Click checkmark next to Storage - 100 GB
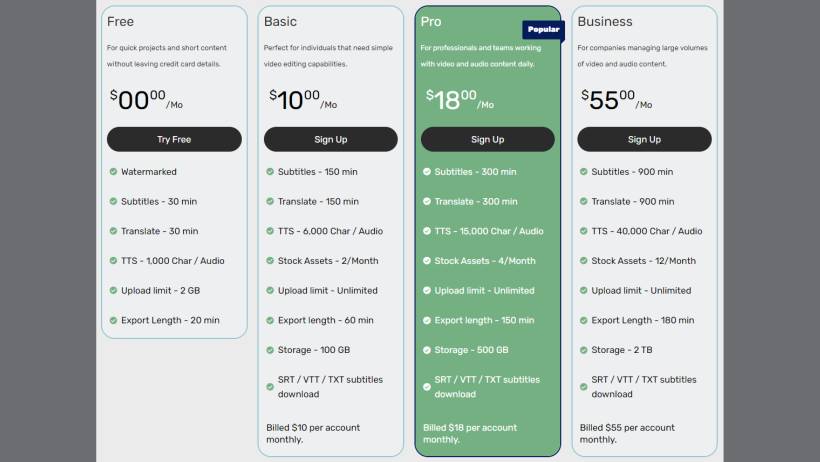 point(270,350)
